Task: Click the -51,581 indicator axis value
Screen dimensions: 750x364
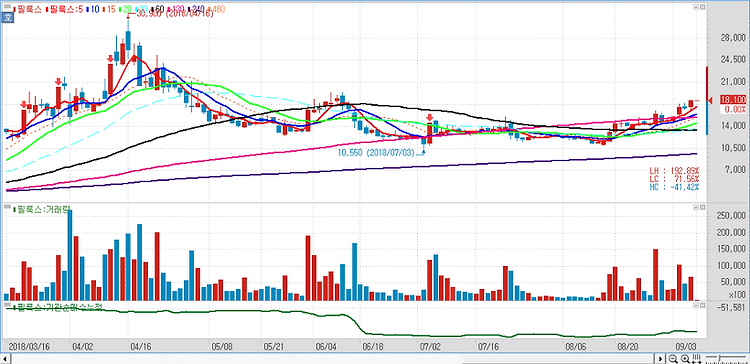Action: click(x=731, y=307)
